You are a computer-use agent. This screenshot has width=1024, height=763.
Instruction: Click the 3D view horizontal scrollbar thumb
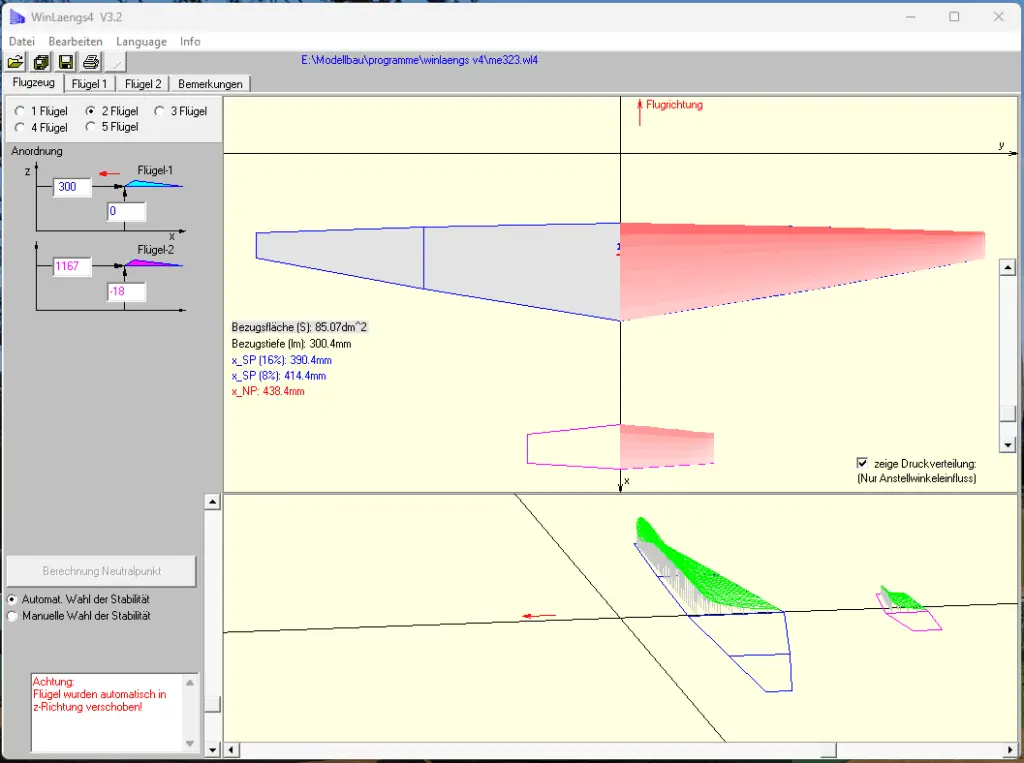(x=828, y=749)
